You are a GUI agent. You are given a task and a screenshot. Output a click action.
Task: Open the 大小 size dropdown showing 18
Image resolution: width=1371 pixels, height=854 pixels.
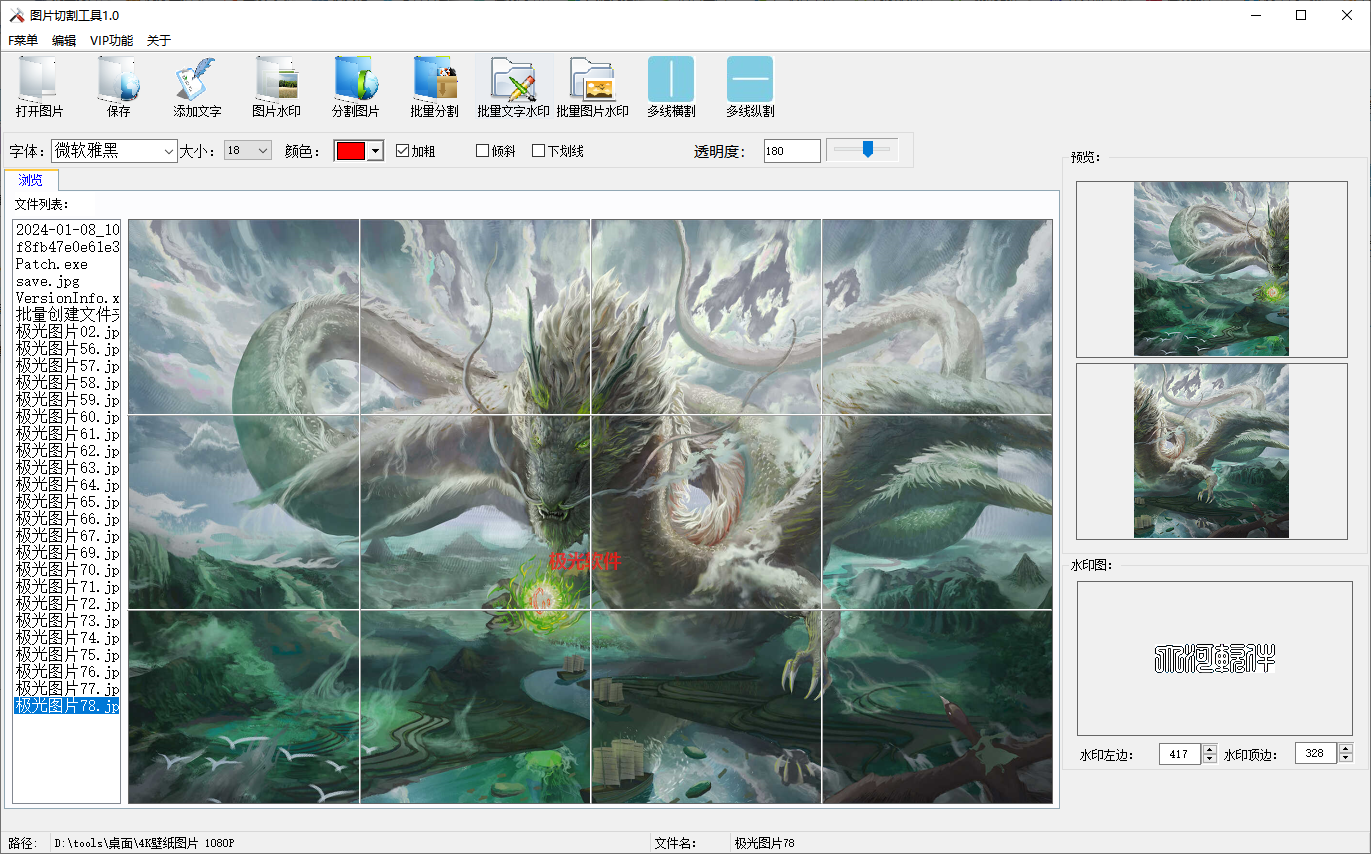click(x=247, y=151)
